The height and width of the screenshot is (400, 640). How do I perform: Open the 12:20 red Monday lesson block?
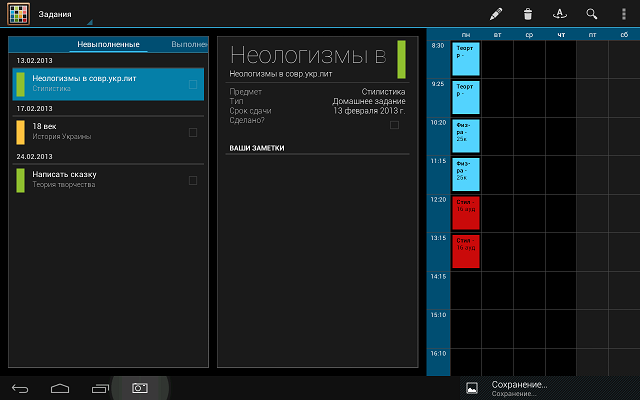tap(466, 213)
